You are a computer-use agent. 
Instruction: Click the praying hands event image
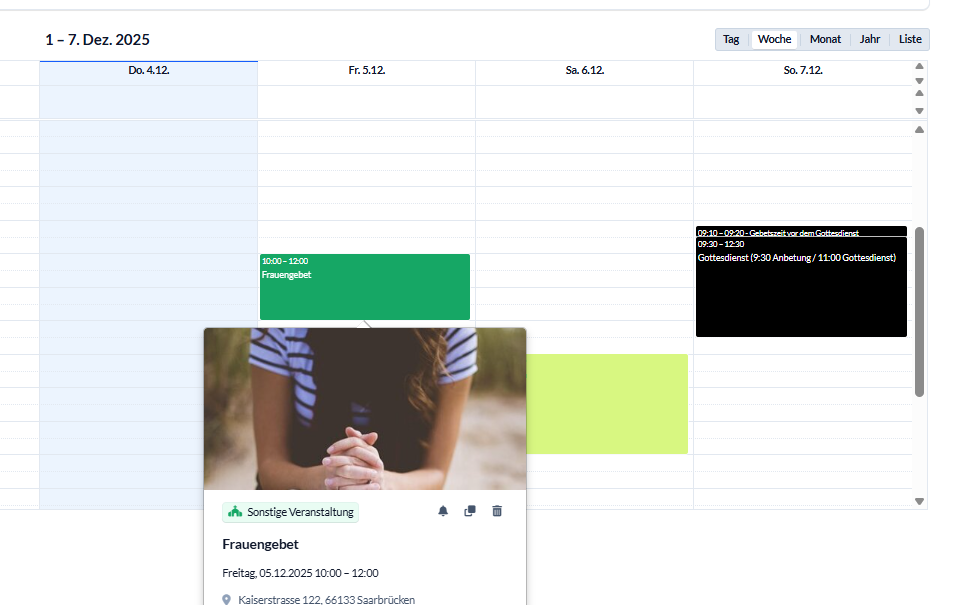coord(364,410)
